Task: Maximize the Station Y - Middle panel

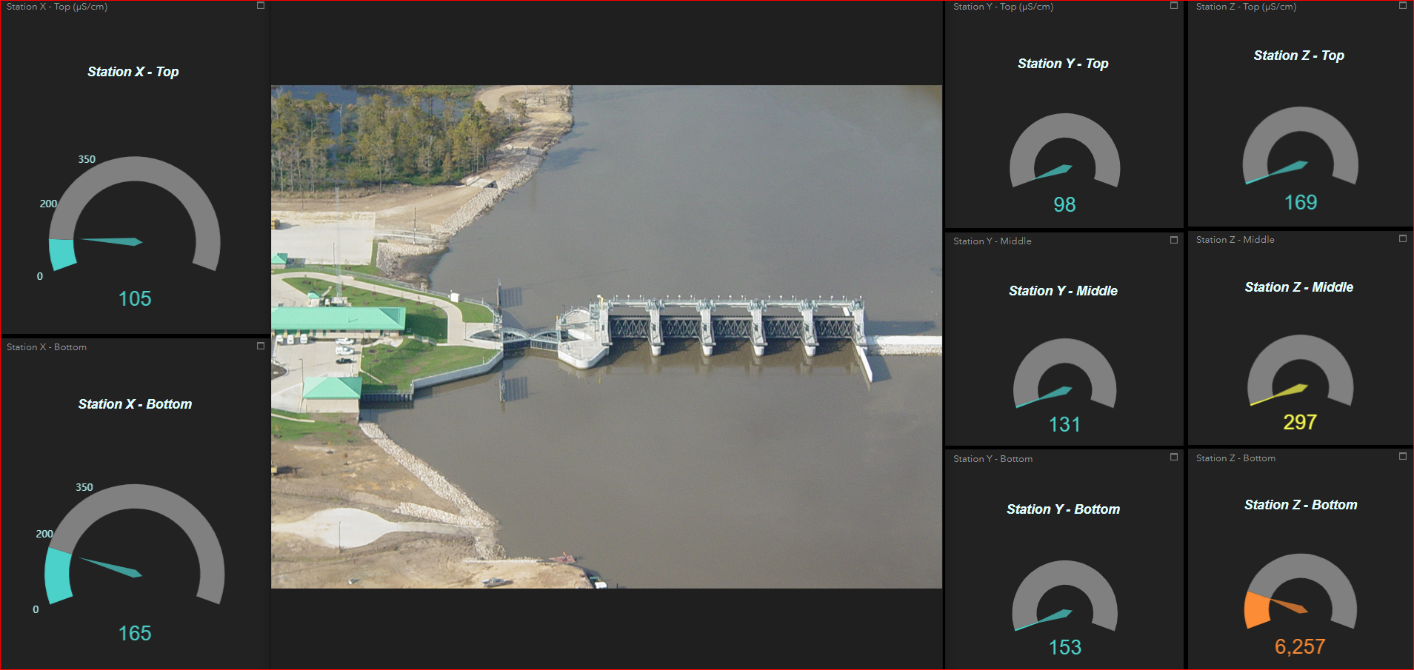Action: (x=1175, y=240)
